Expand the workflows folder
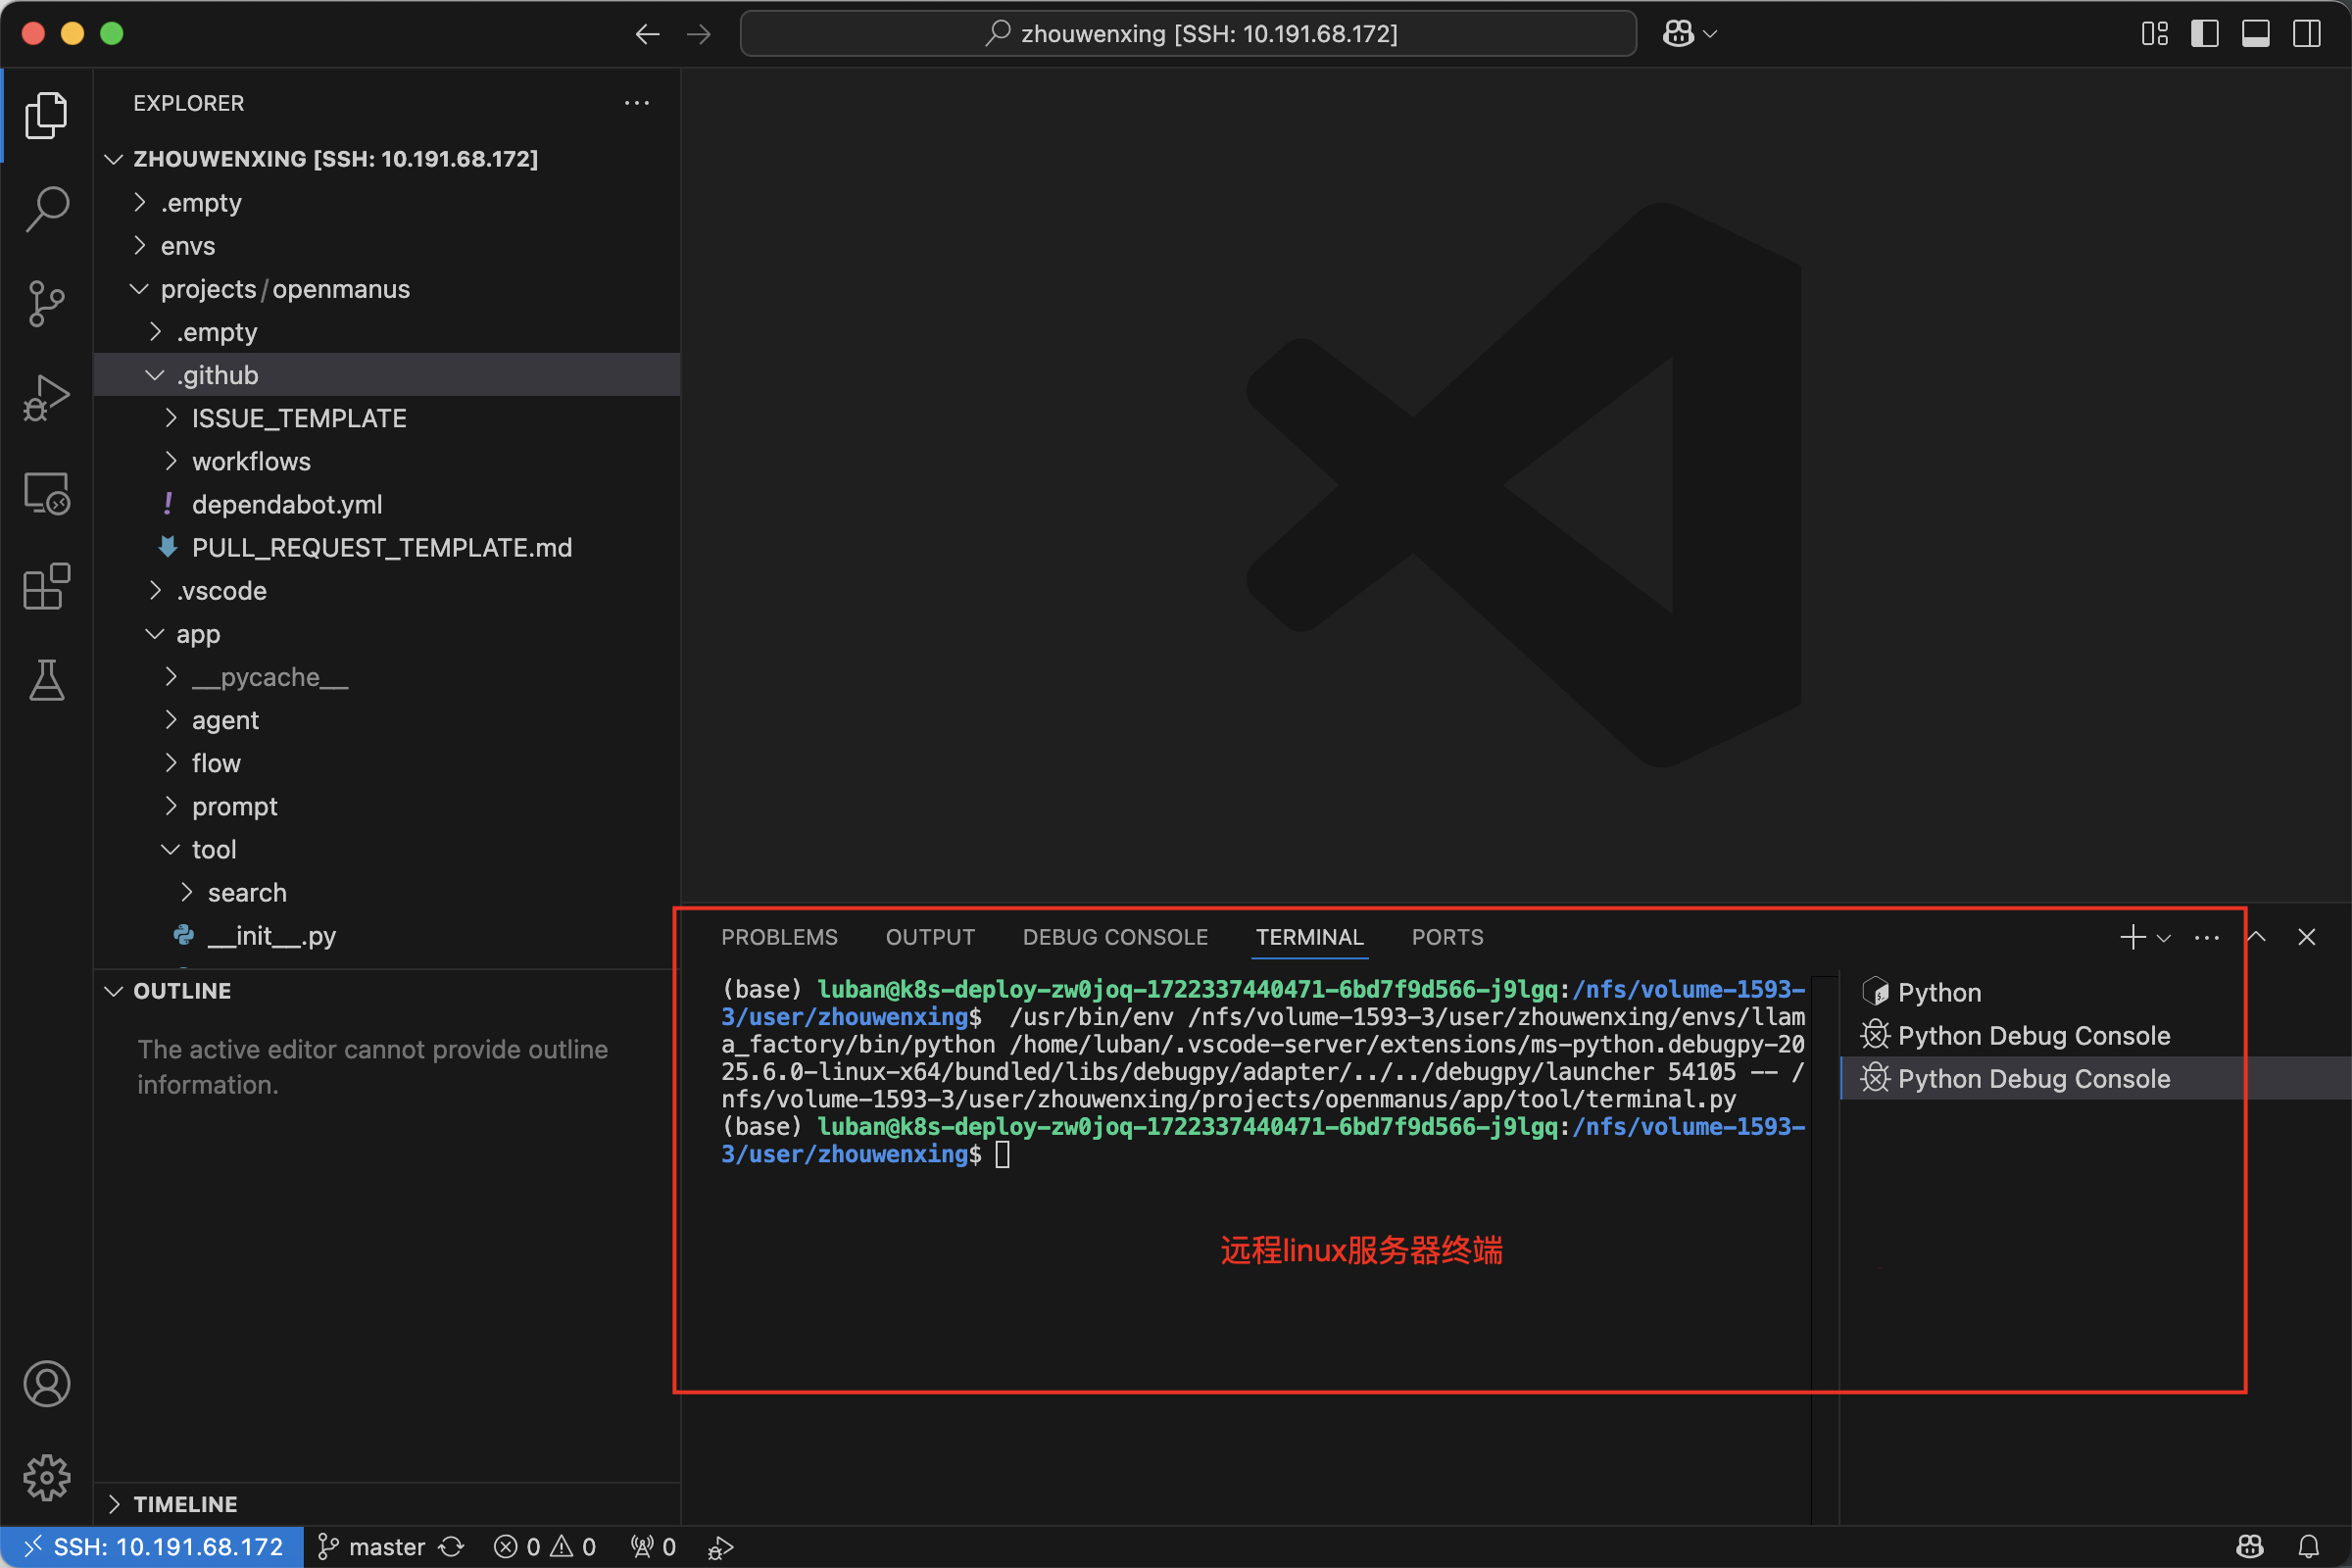The height and width of the screenshot is (1568, 2352). 387,461
